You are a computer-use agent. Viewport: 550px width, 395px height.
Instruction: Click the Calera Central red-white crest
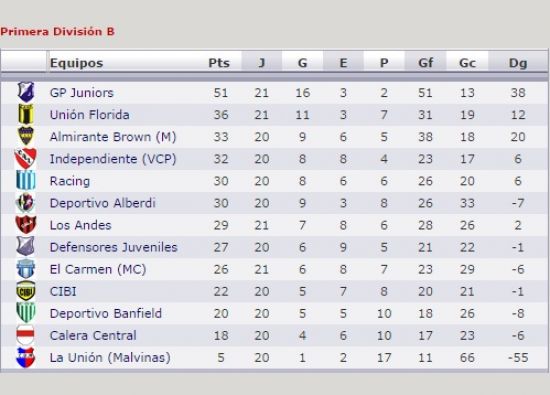click(x=26, y=335)
